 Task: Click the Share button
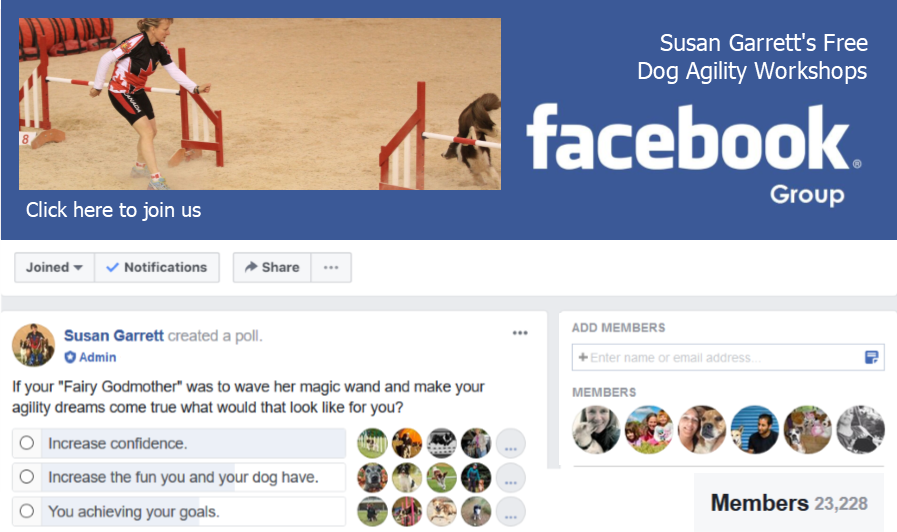coord(272,268)
